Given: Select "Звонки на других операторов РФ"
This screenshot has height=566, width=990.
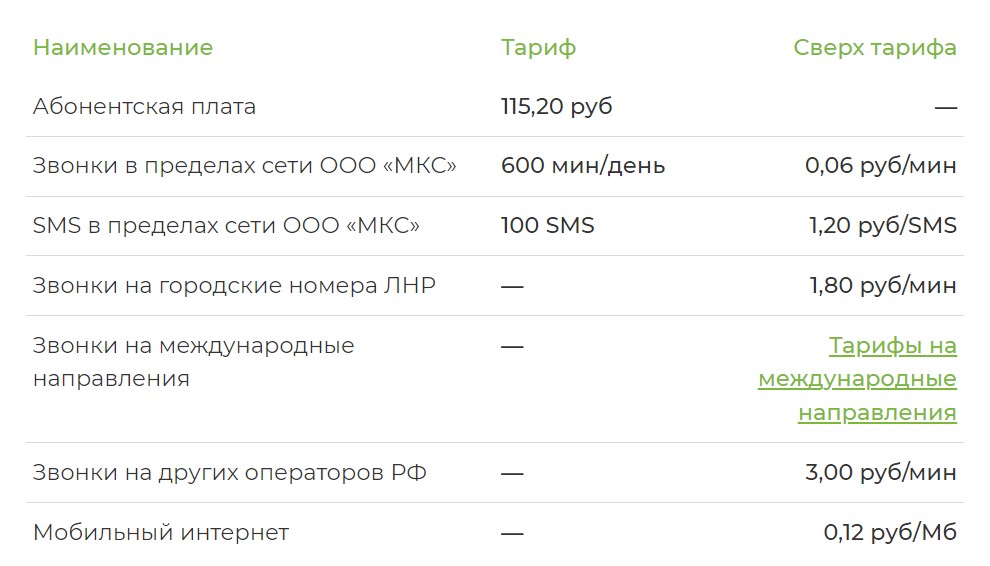Looking at the screenshot, I should tap(229, 472).
